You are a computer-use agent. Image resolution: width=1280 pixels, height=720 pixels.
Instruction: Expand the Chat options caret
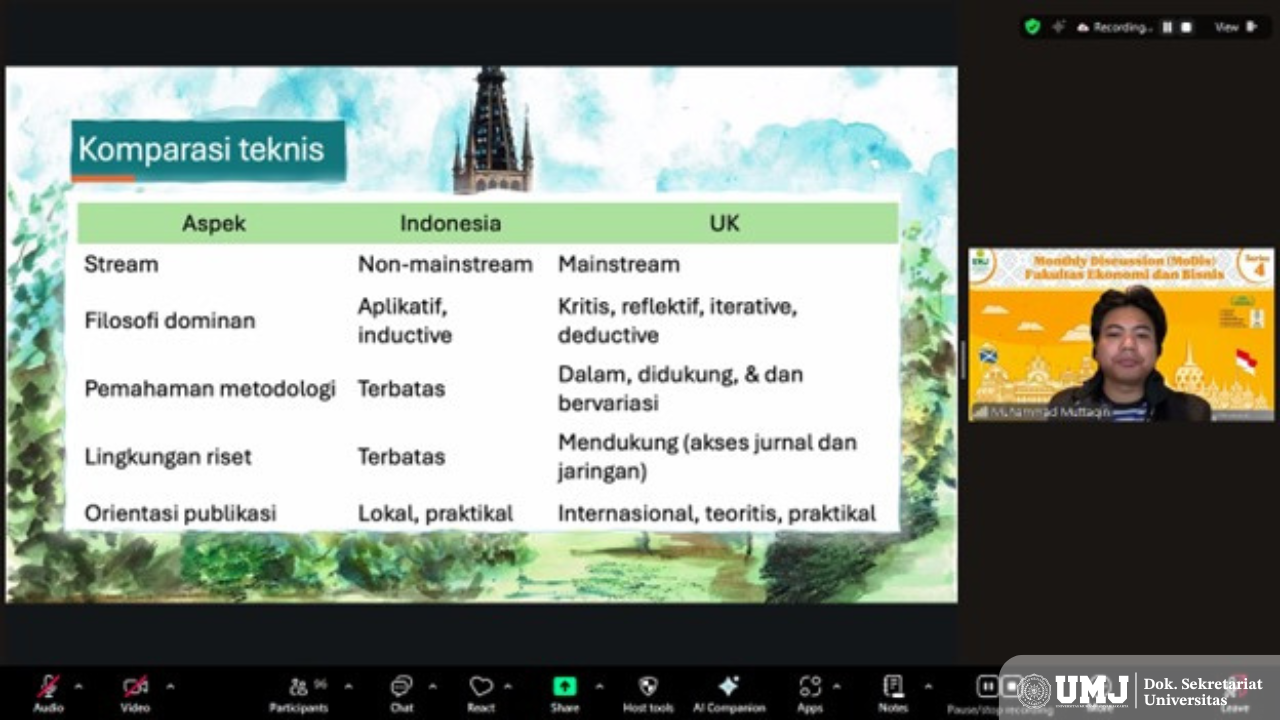pos(432,686)
